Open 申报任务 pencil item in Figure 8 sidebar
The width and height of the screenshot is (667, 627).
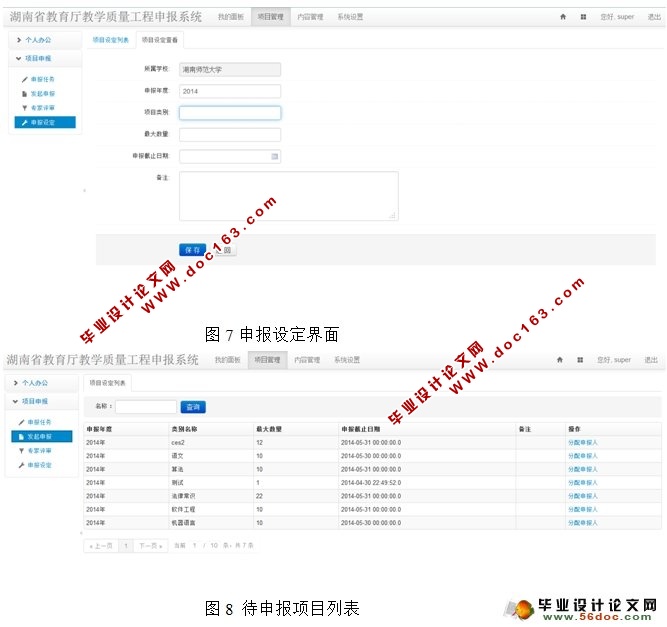35,422
